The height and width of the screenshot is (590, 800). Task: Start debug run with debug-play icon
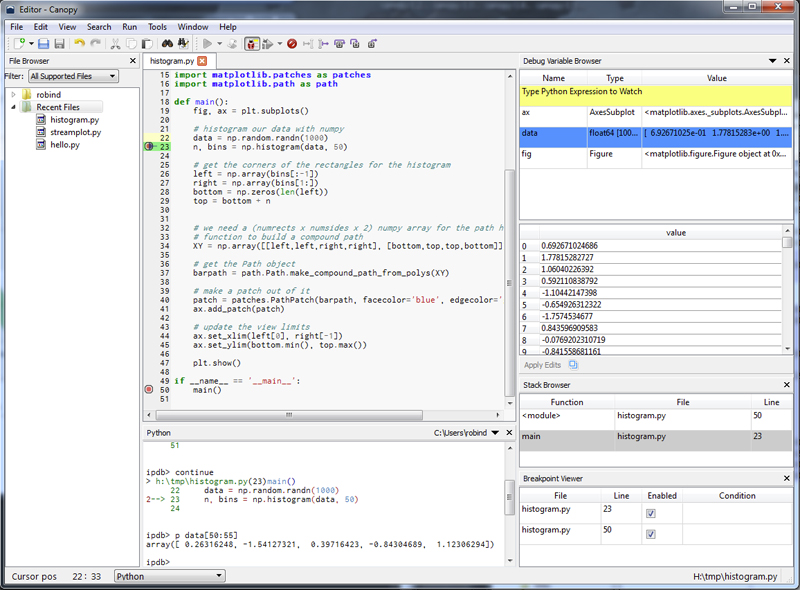tap(267, 44)
